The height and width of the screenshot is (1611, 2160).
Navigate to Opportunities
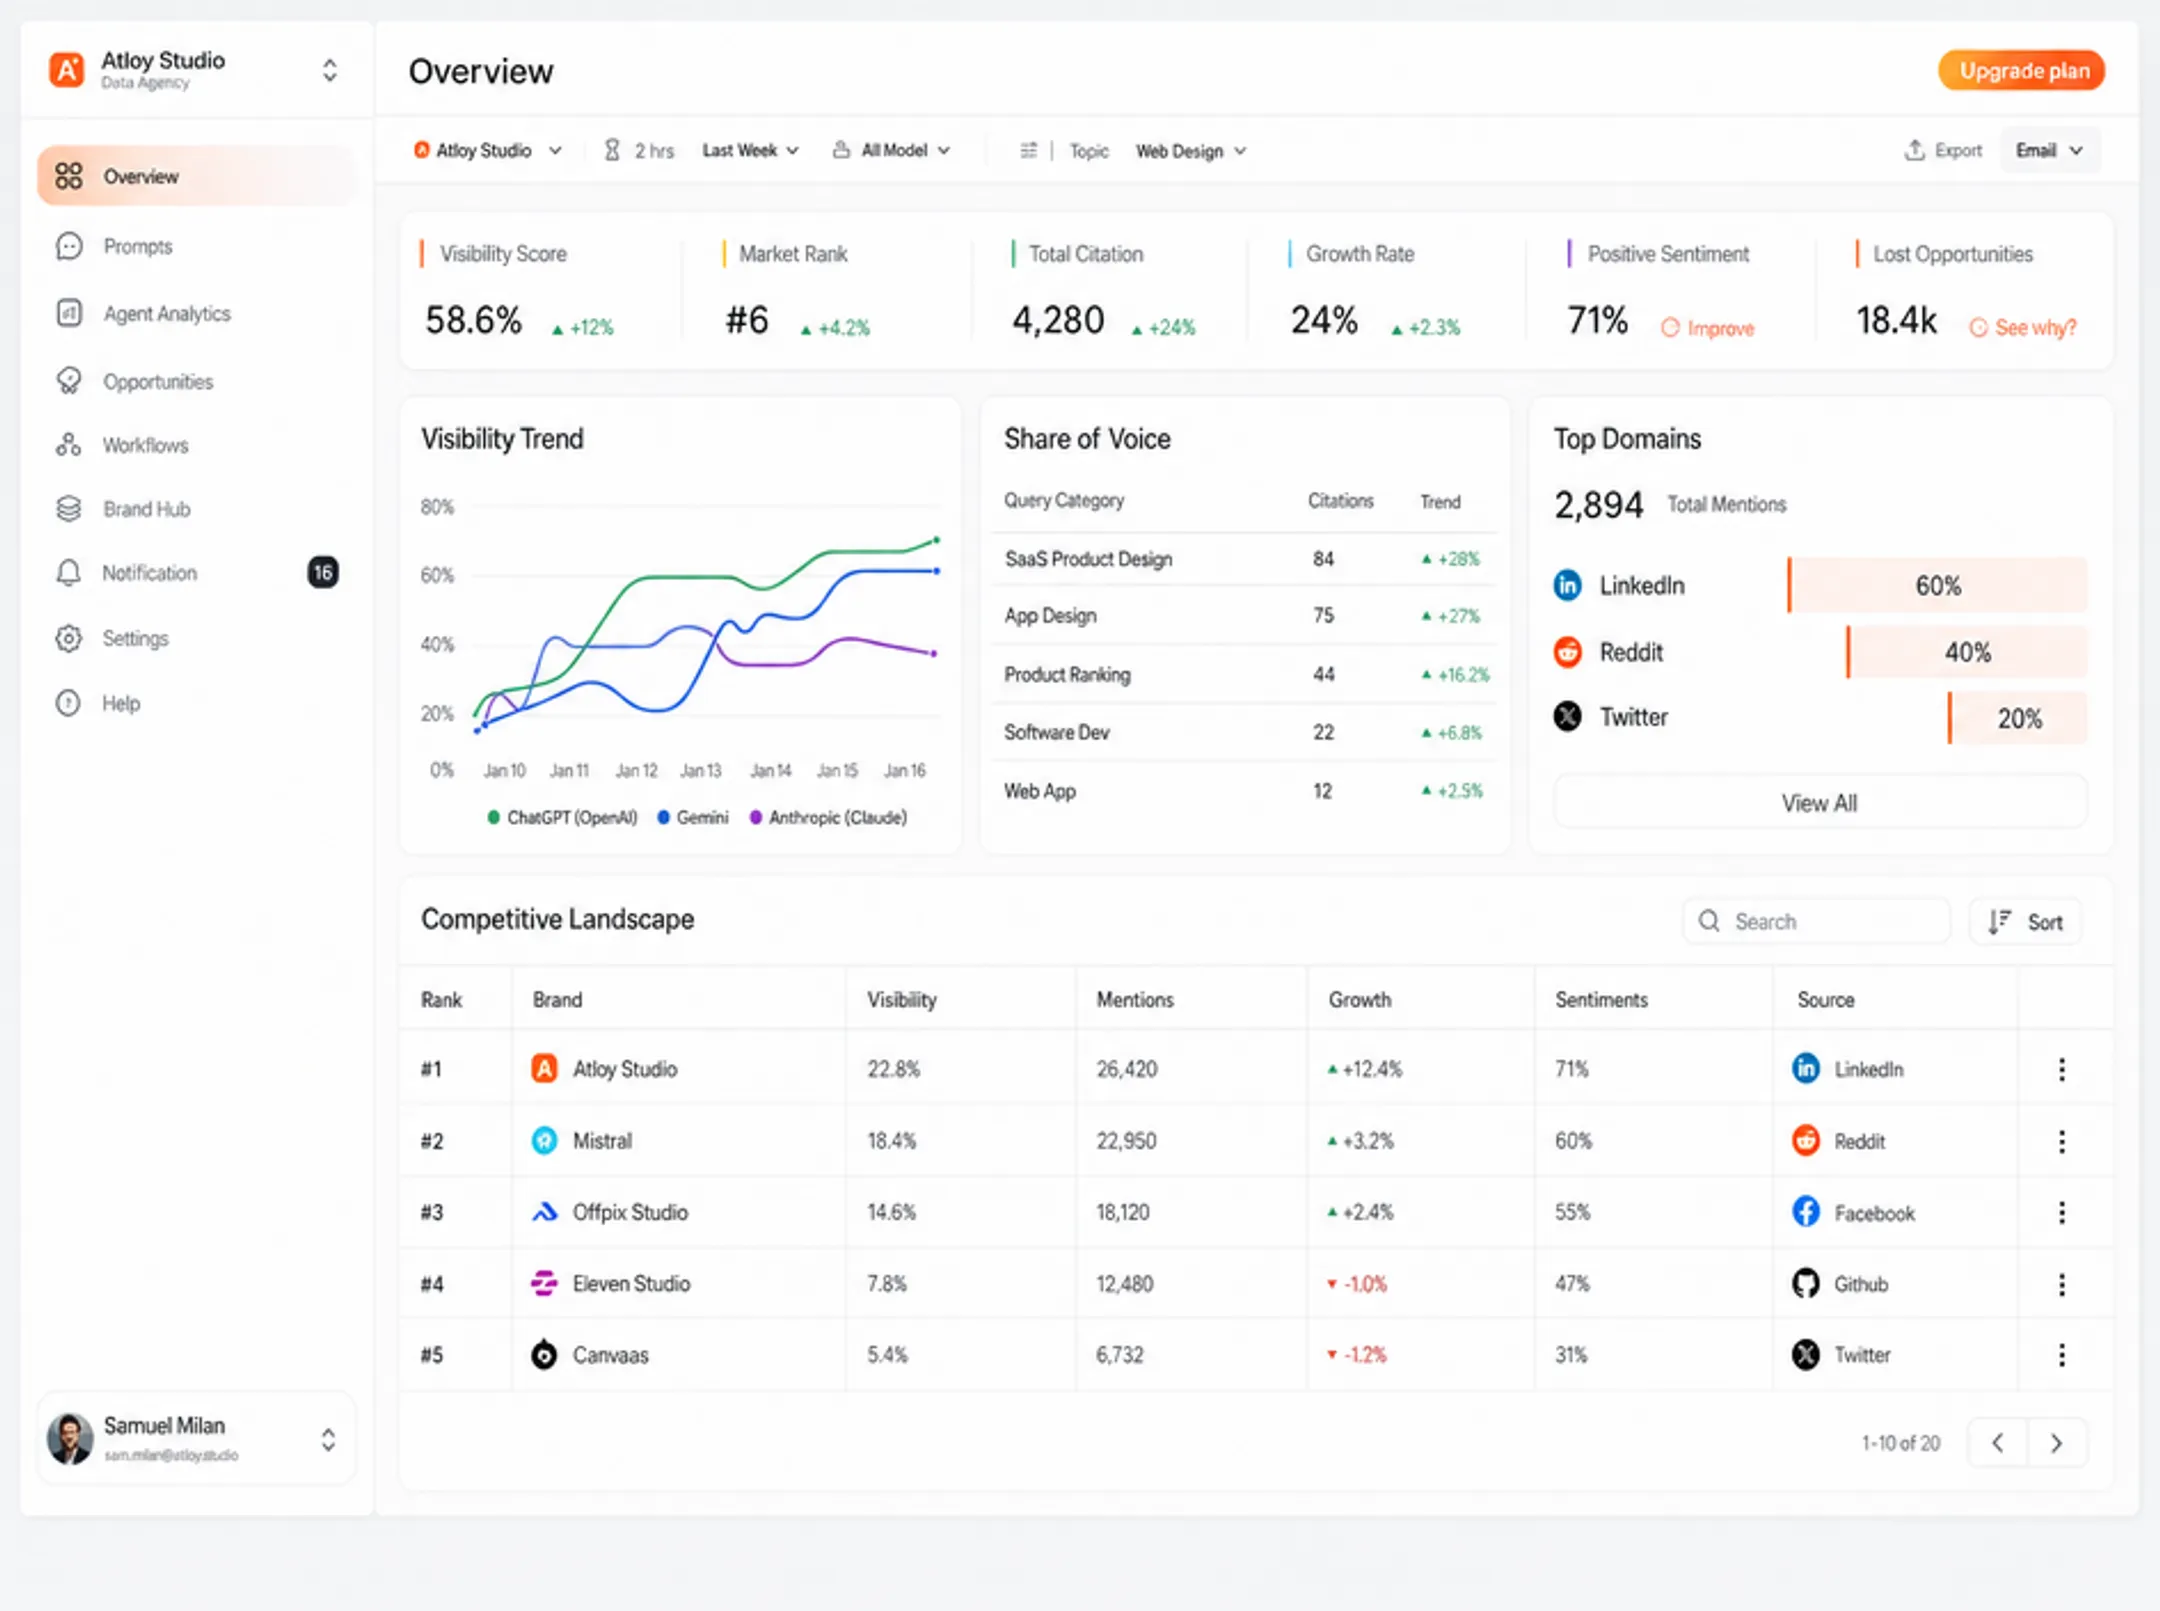click(x=158, y=381)
